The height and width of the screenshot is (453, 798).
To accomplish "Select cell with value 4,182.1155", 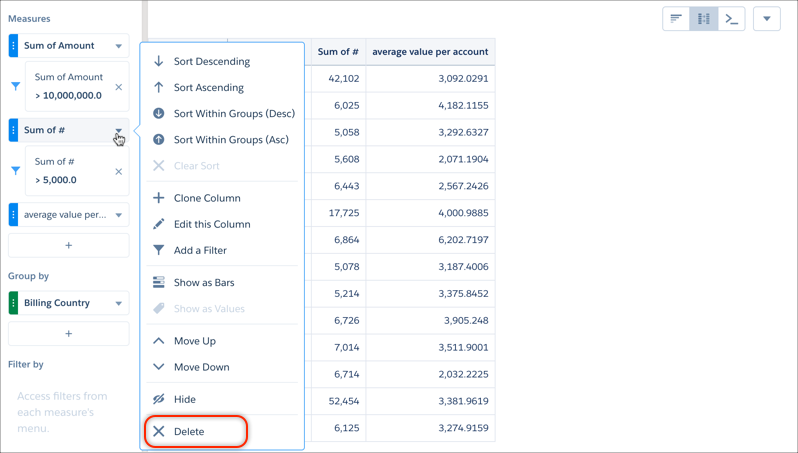I will [x=431, y=105].
